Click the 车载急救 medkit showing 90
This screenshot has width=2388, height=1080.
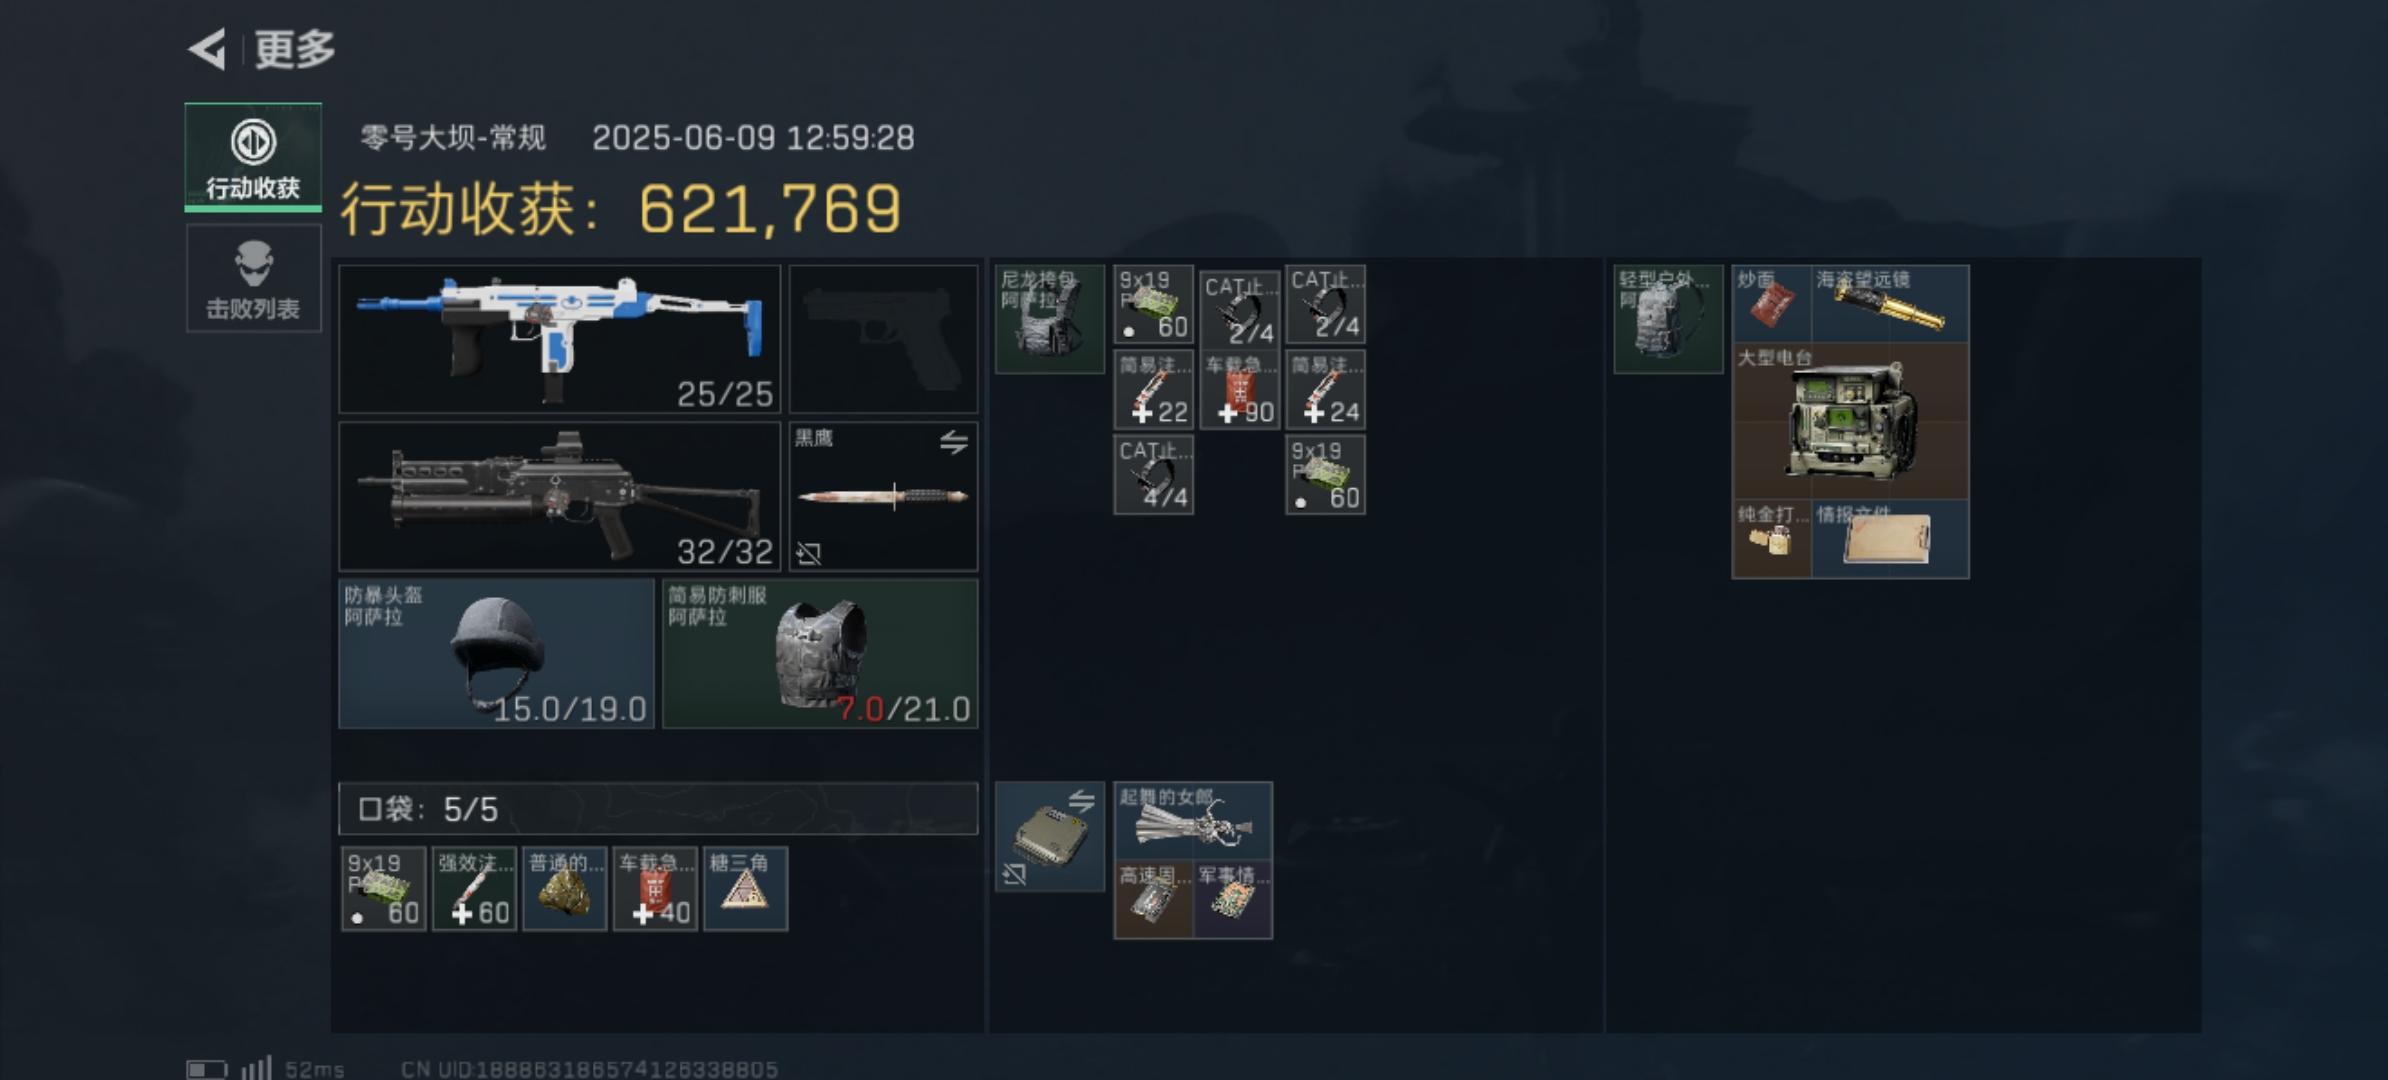coord(1240,390)
